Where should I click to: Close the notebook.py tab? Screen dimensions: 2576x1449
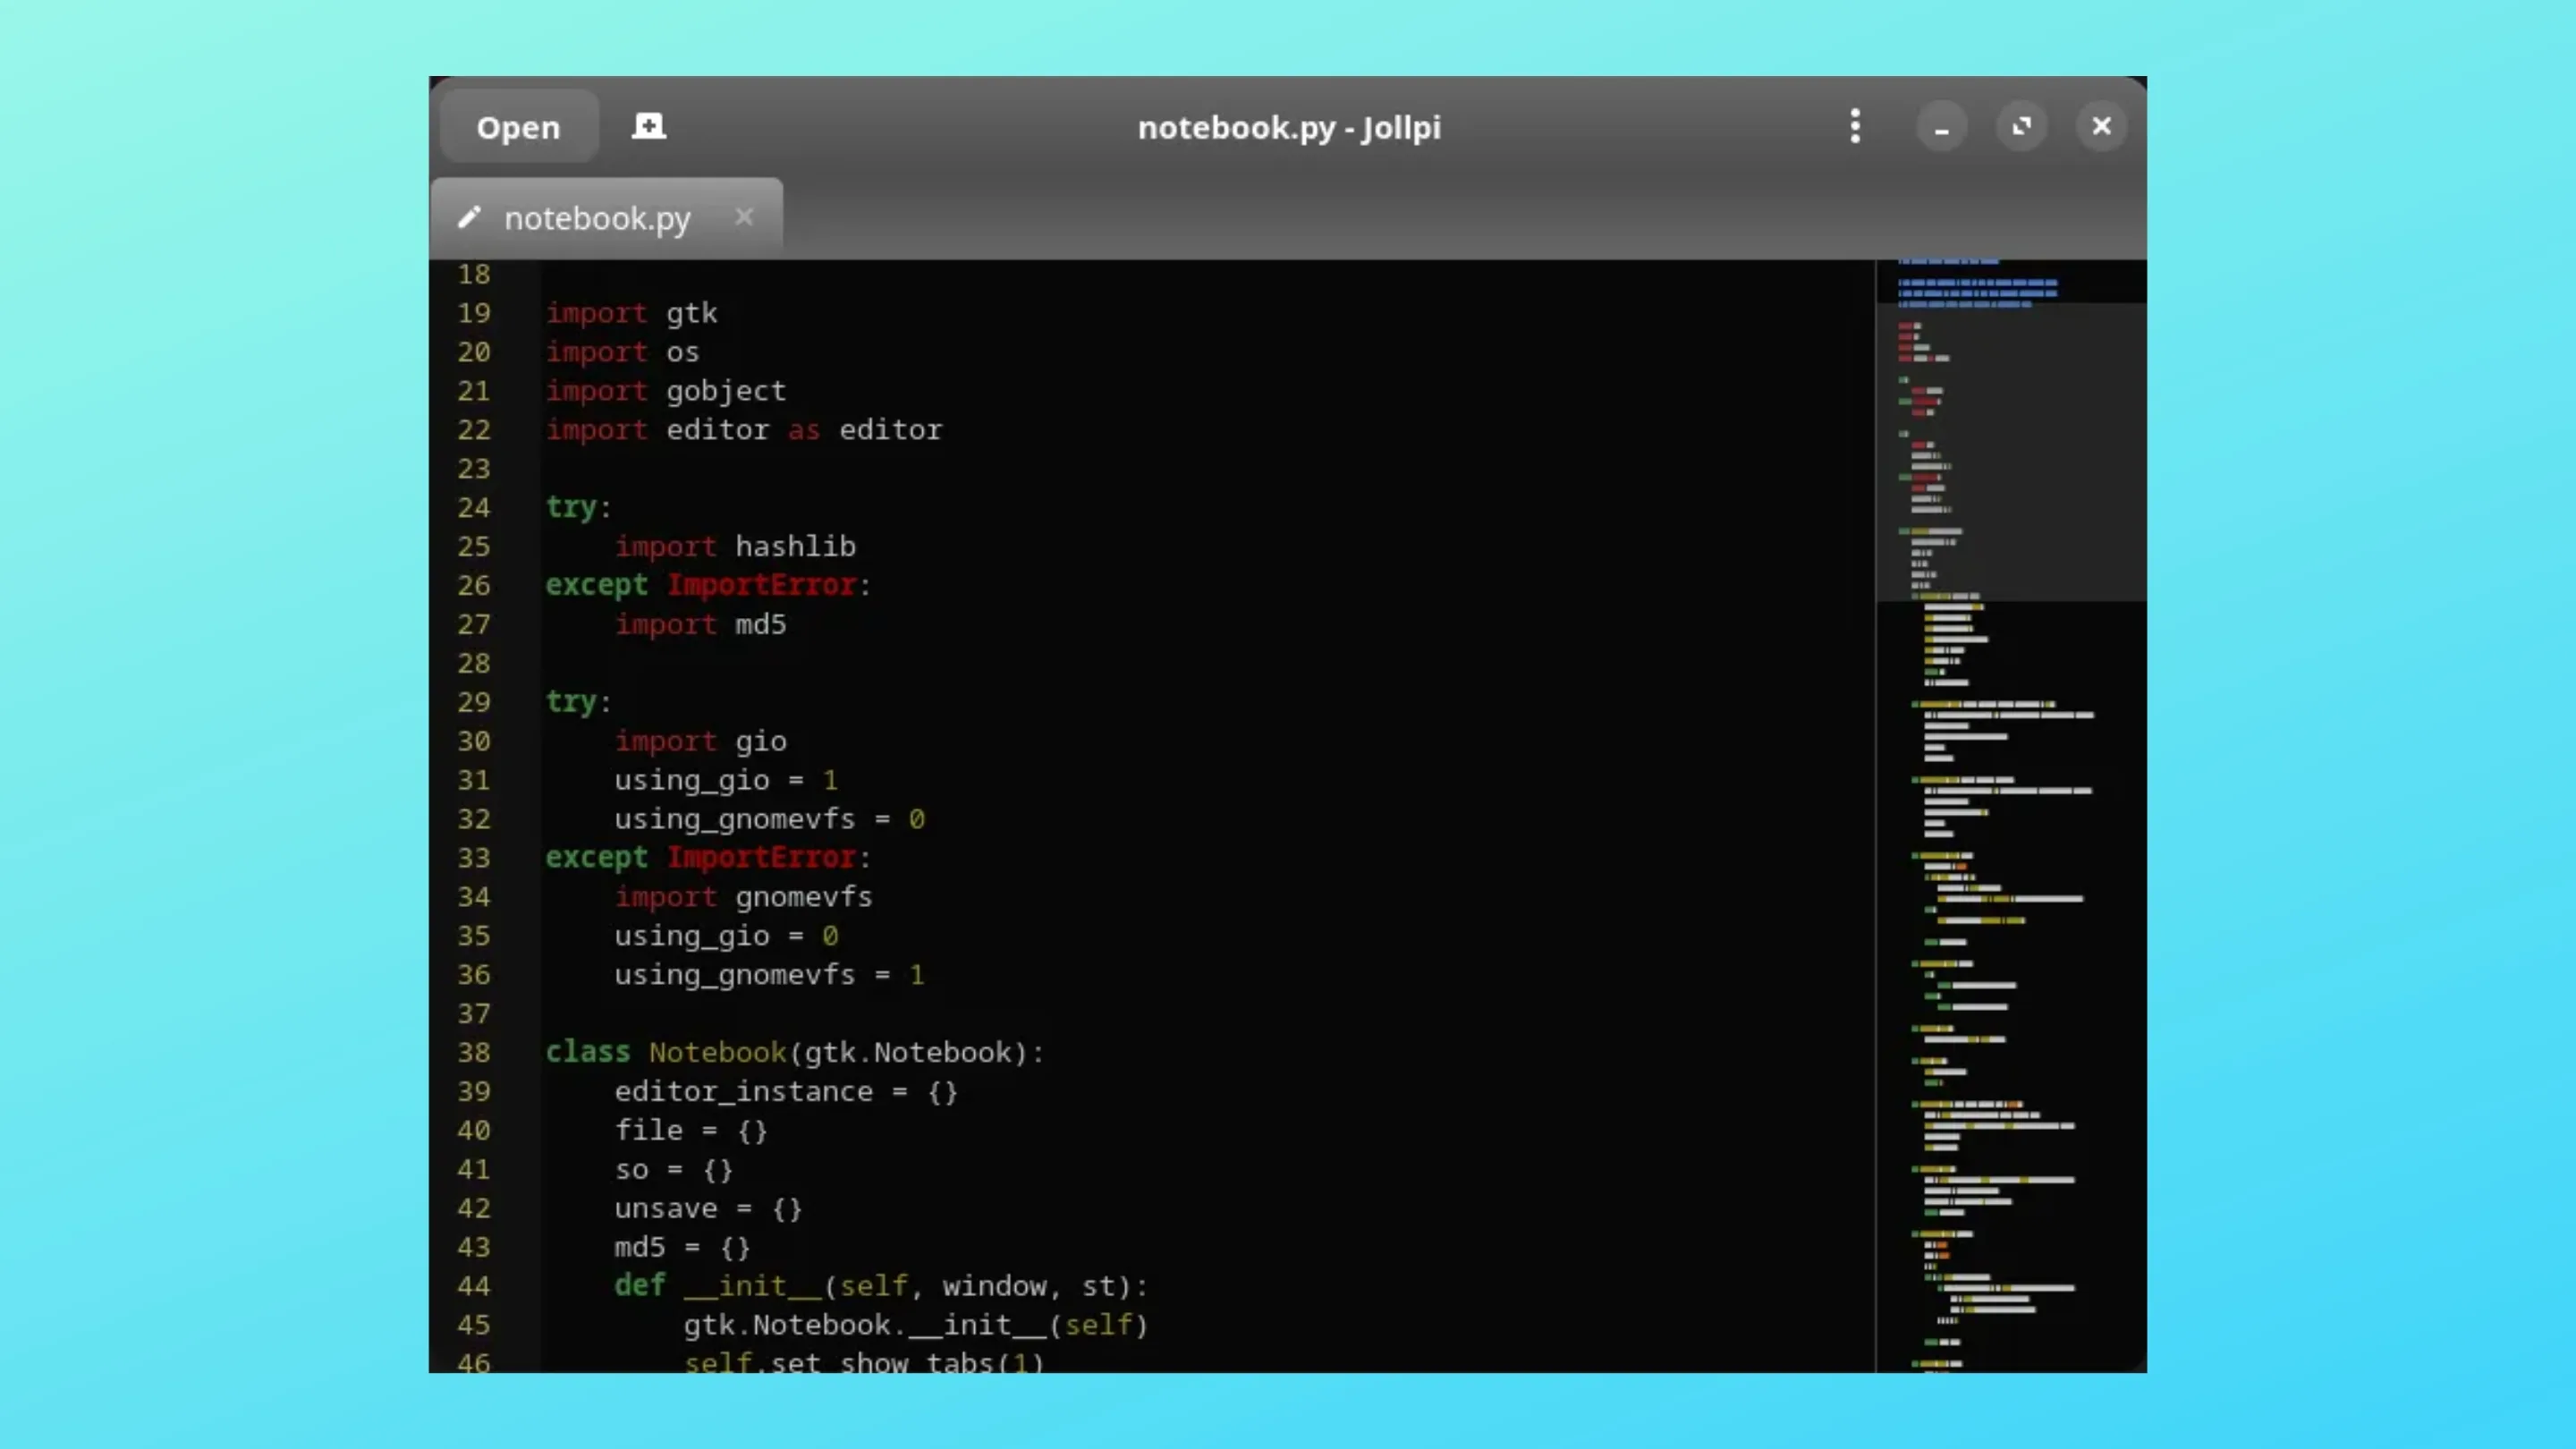(744, 217)
